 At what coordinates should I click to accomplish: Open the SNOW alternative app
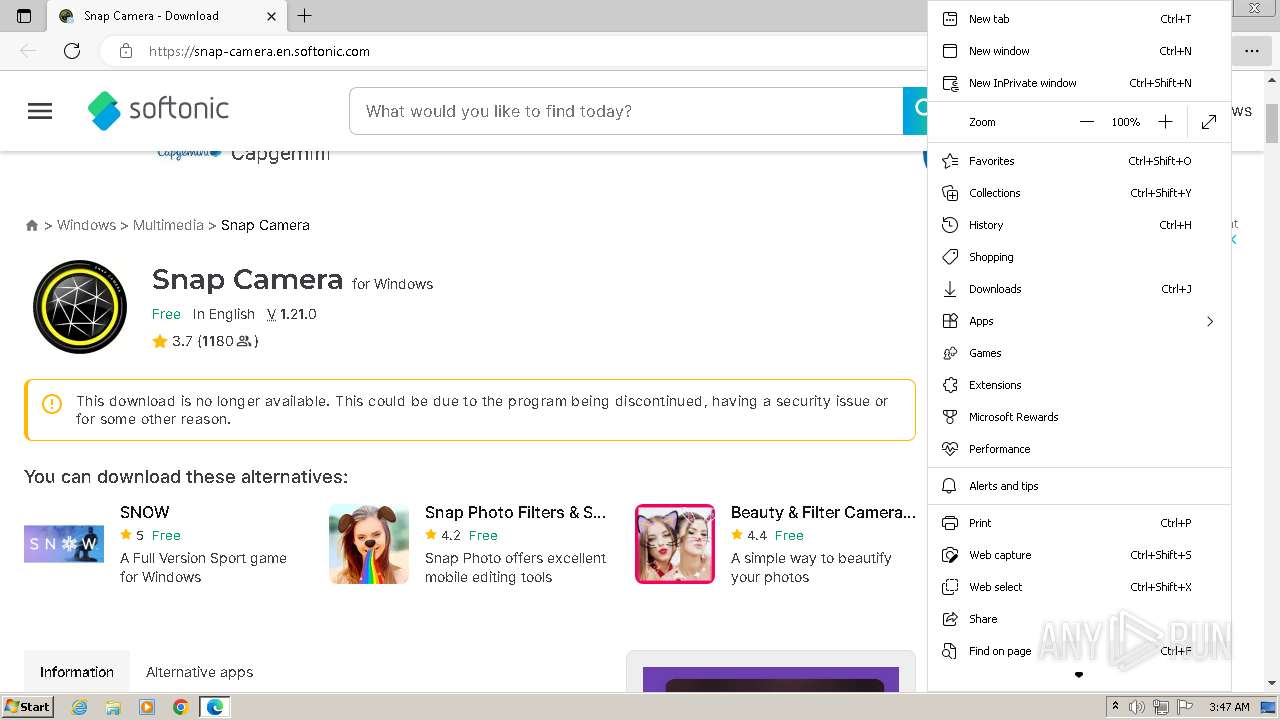point(145,512)
